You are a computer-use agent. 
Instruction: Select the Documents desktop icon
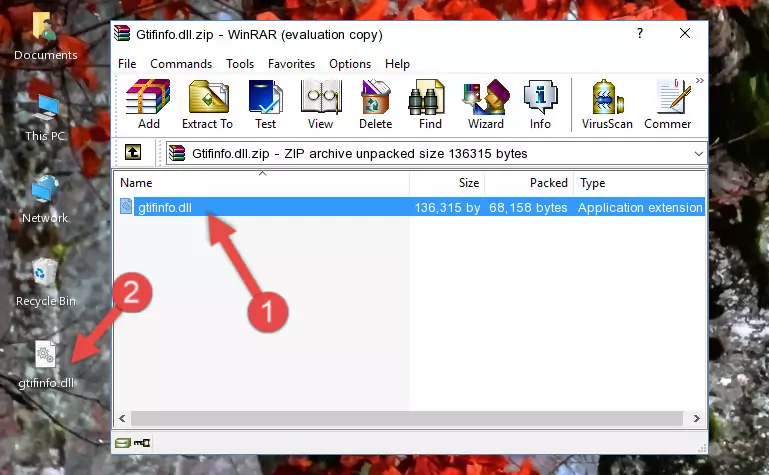(45, 37)
